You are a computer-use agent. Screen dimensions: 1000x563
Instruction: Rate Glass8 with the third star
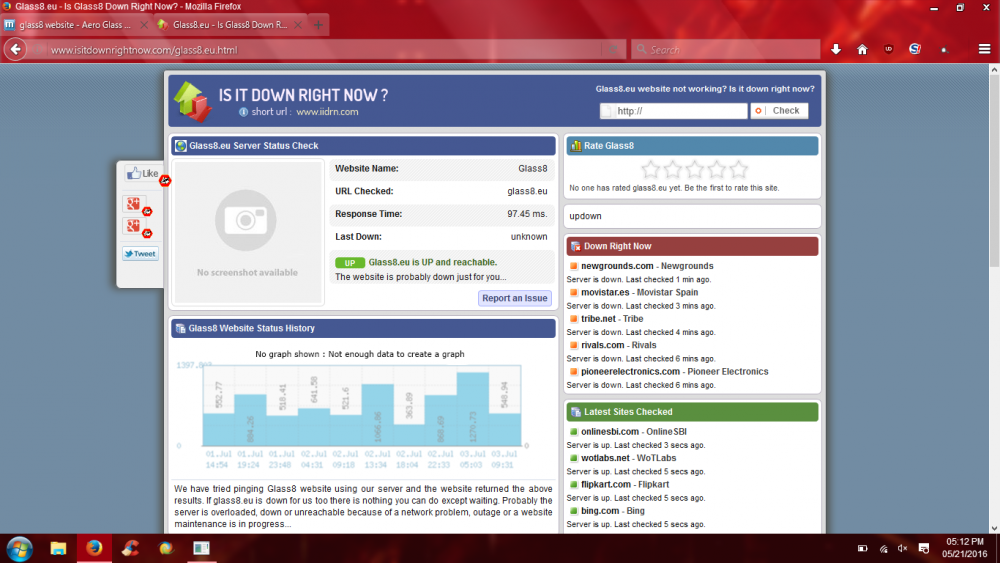click(695, 170)
